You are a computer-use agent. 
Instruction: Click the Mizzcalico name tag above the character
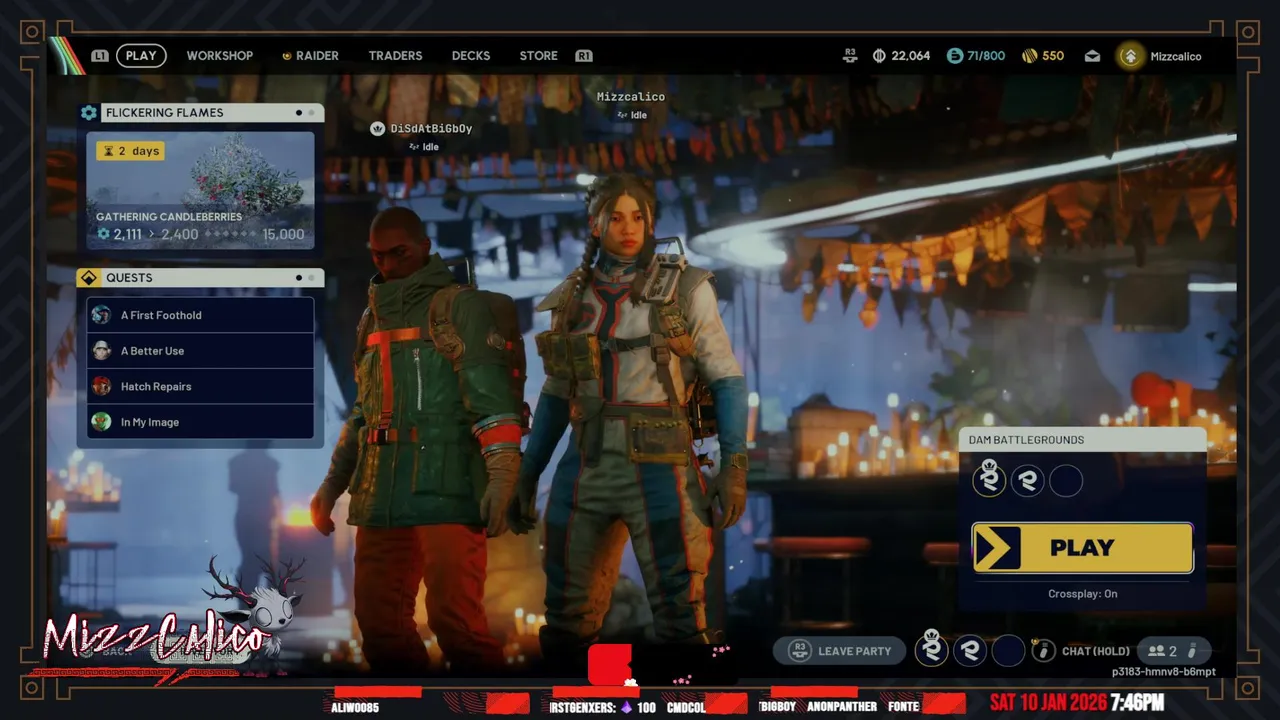coord(631,97)
